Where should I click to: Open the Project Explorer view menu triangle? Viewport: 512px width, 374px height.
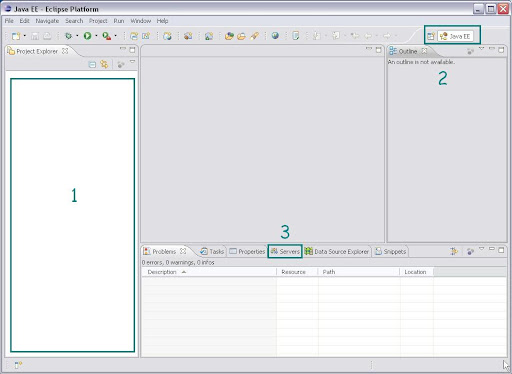click(132, 62)
